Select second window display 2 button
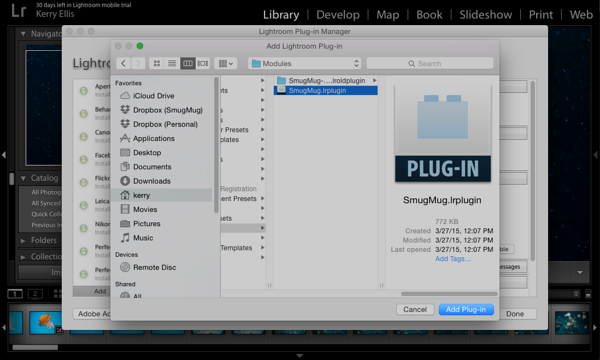Image resolution: width=600 pixels, height=360 pixels. (x=35, y=294)
